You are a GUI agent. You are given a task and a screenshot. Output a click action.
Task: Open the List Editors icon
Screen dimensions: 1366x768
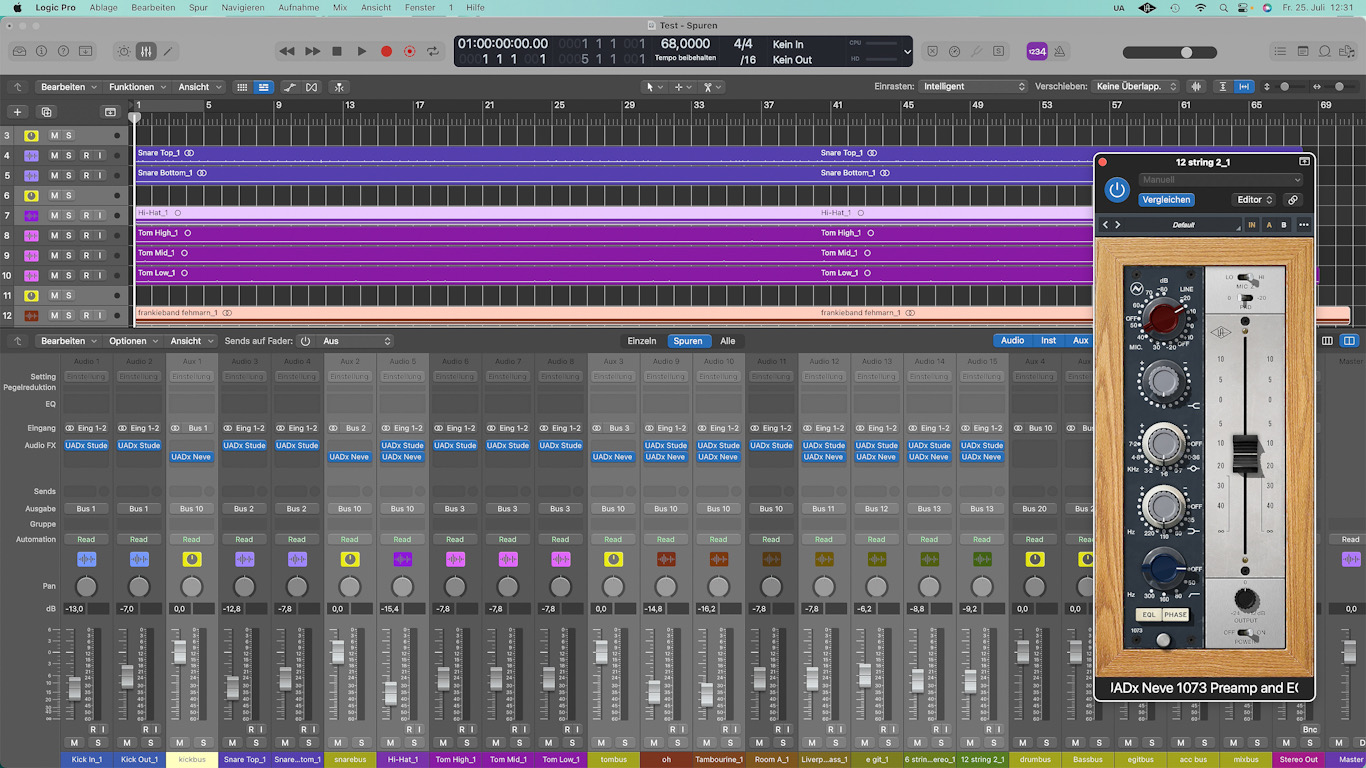pos(1281,51)
